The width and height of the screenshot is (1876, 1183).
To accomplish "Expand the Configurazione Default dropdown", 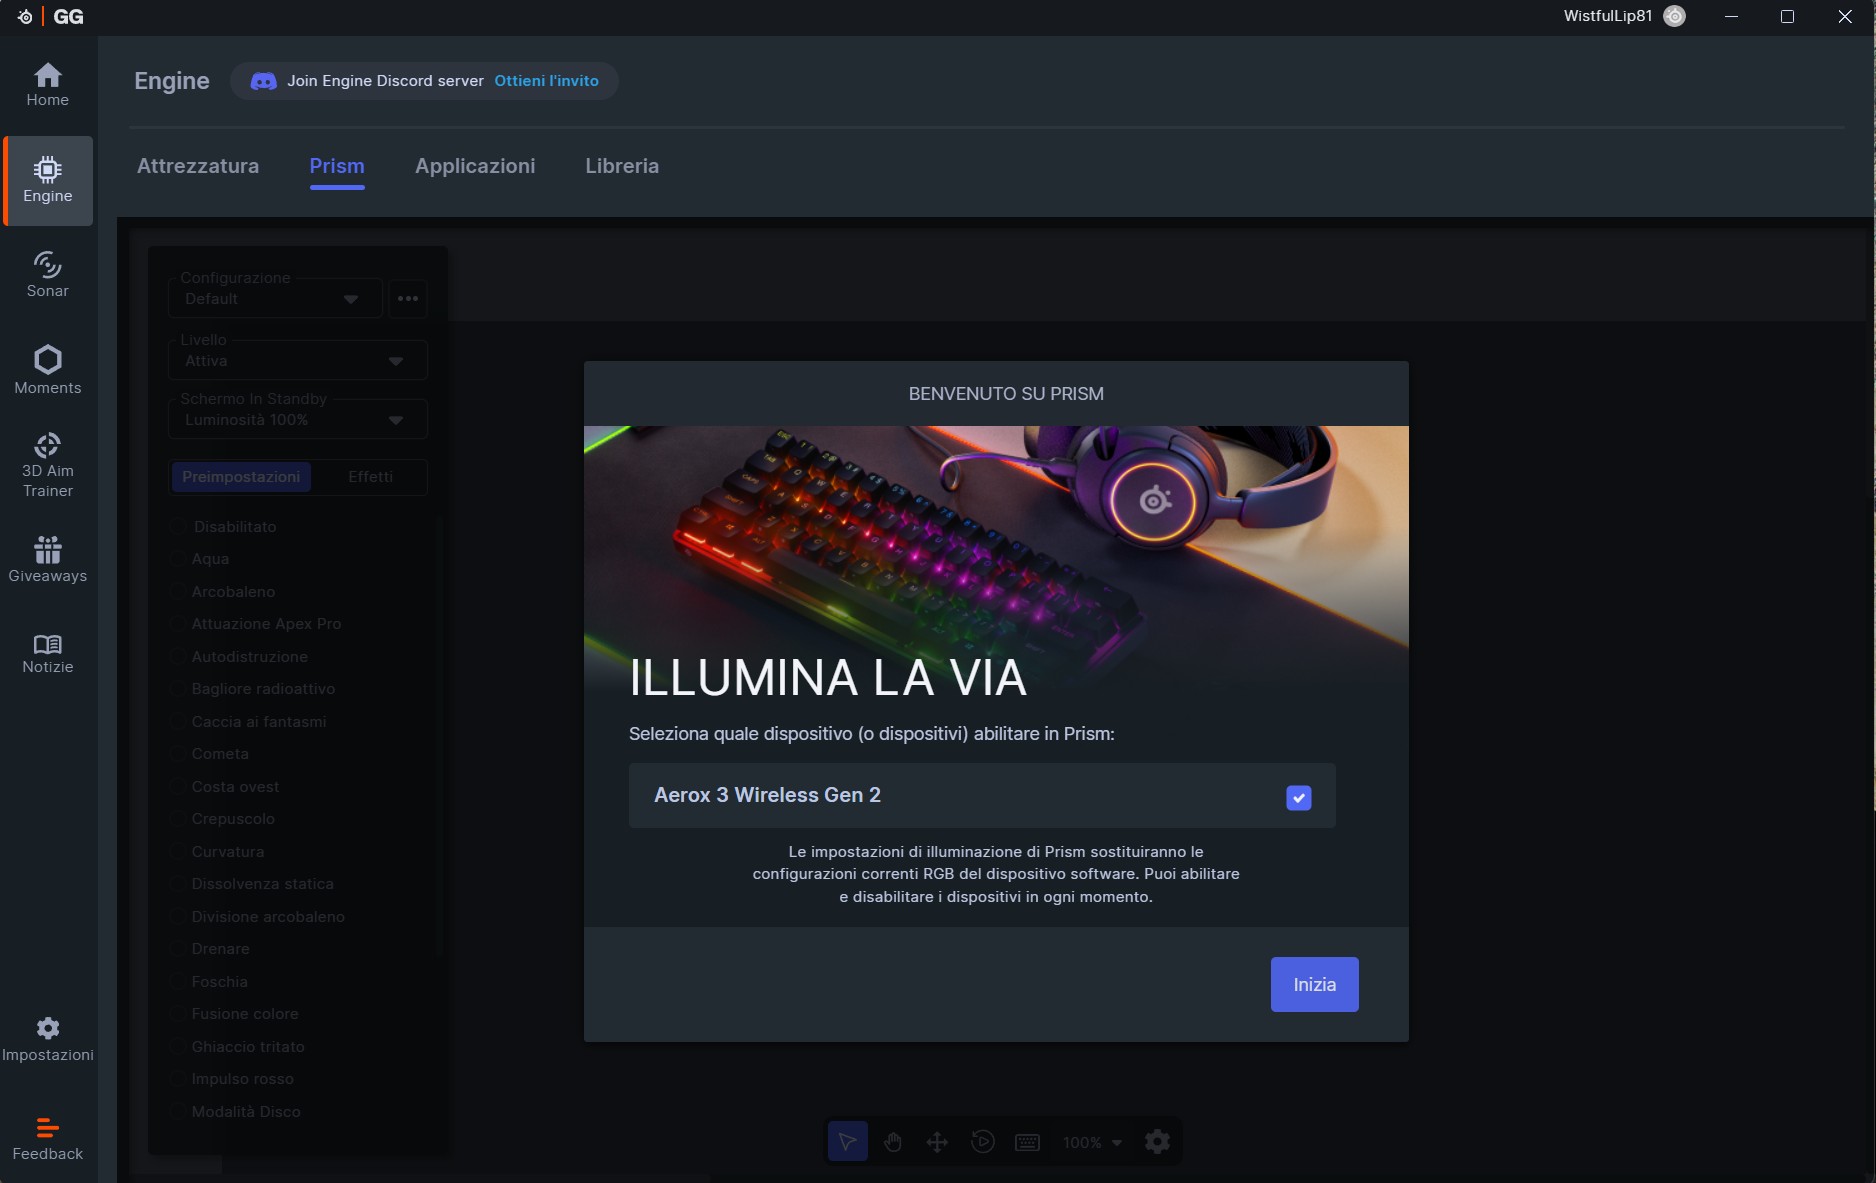I will tap(273, 299).
